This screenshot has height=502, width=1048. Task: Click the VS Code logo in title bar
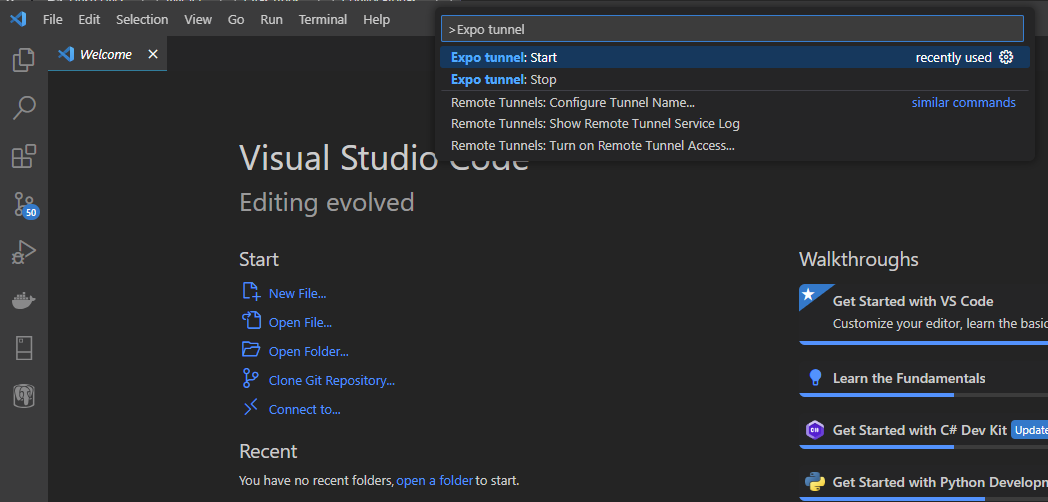18,19
